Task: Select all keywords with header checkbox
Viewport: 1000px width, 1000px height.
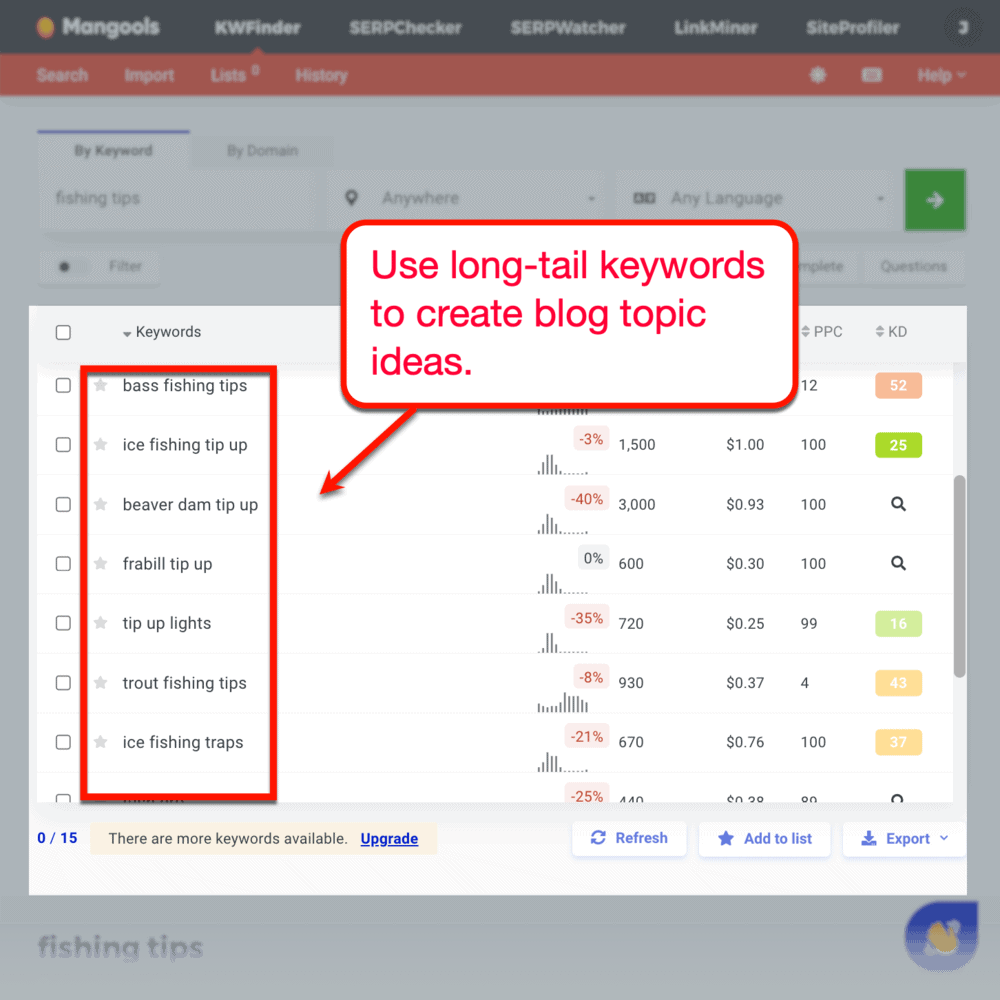Action: (x=63, y=332)
